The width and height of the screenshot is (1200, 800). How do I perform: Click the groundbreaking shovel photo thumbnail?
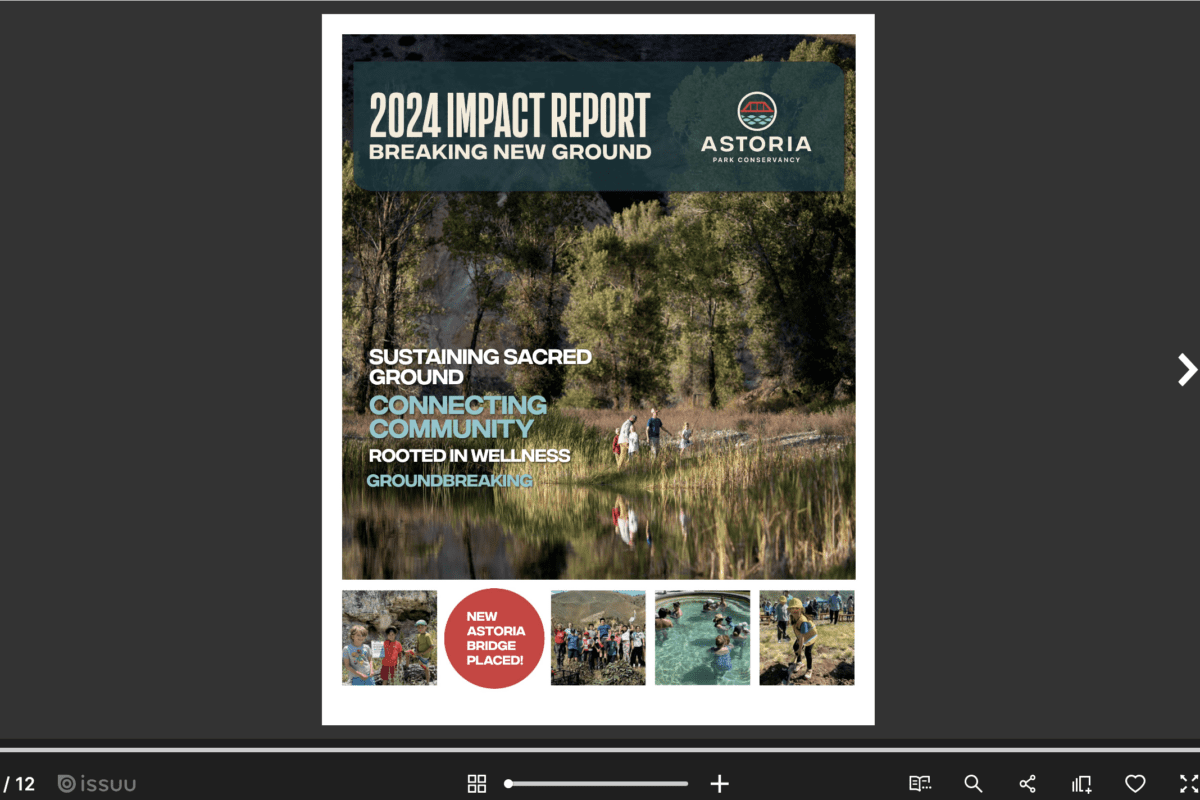807,638
